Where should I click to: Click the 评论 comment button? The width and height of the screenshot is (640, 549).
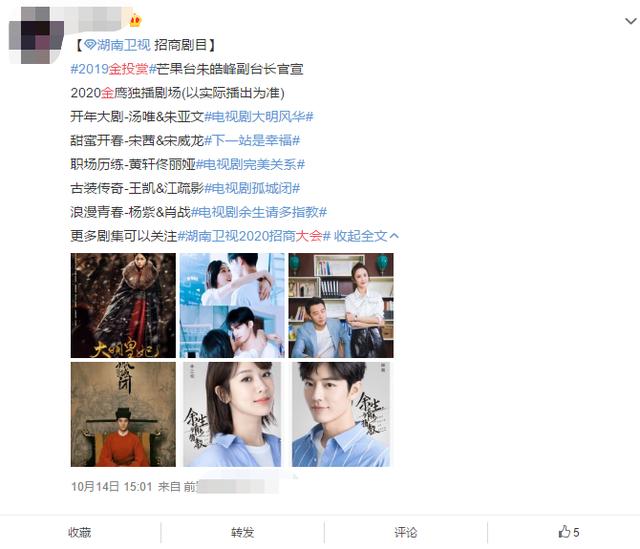(406, 532)
